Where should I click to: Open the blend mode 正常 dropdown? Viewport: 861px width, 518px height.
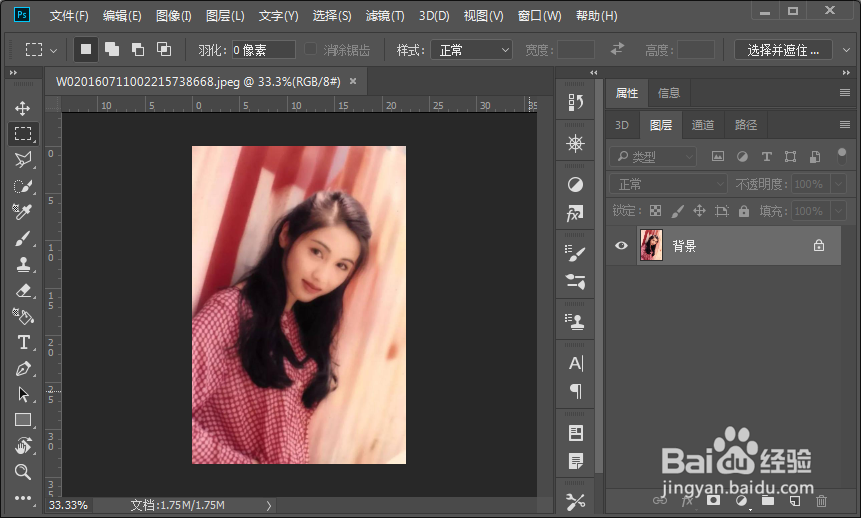point(668,184)
